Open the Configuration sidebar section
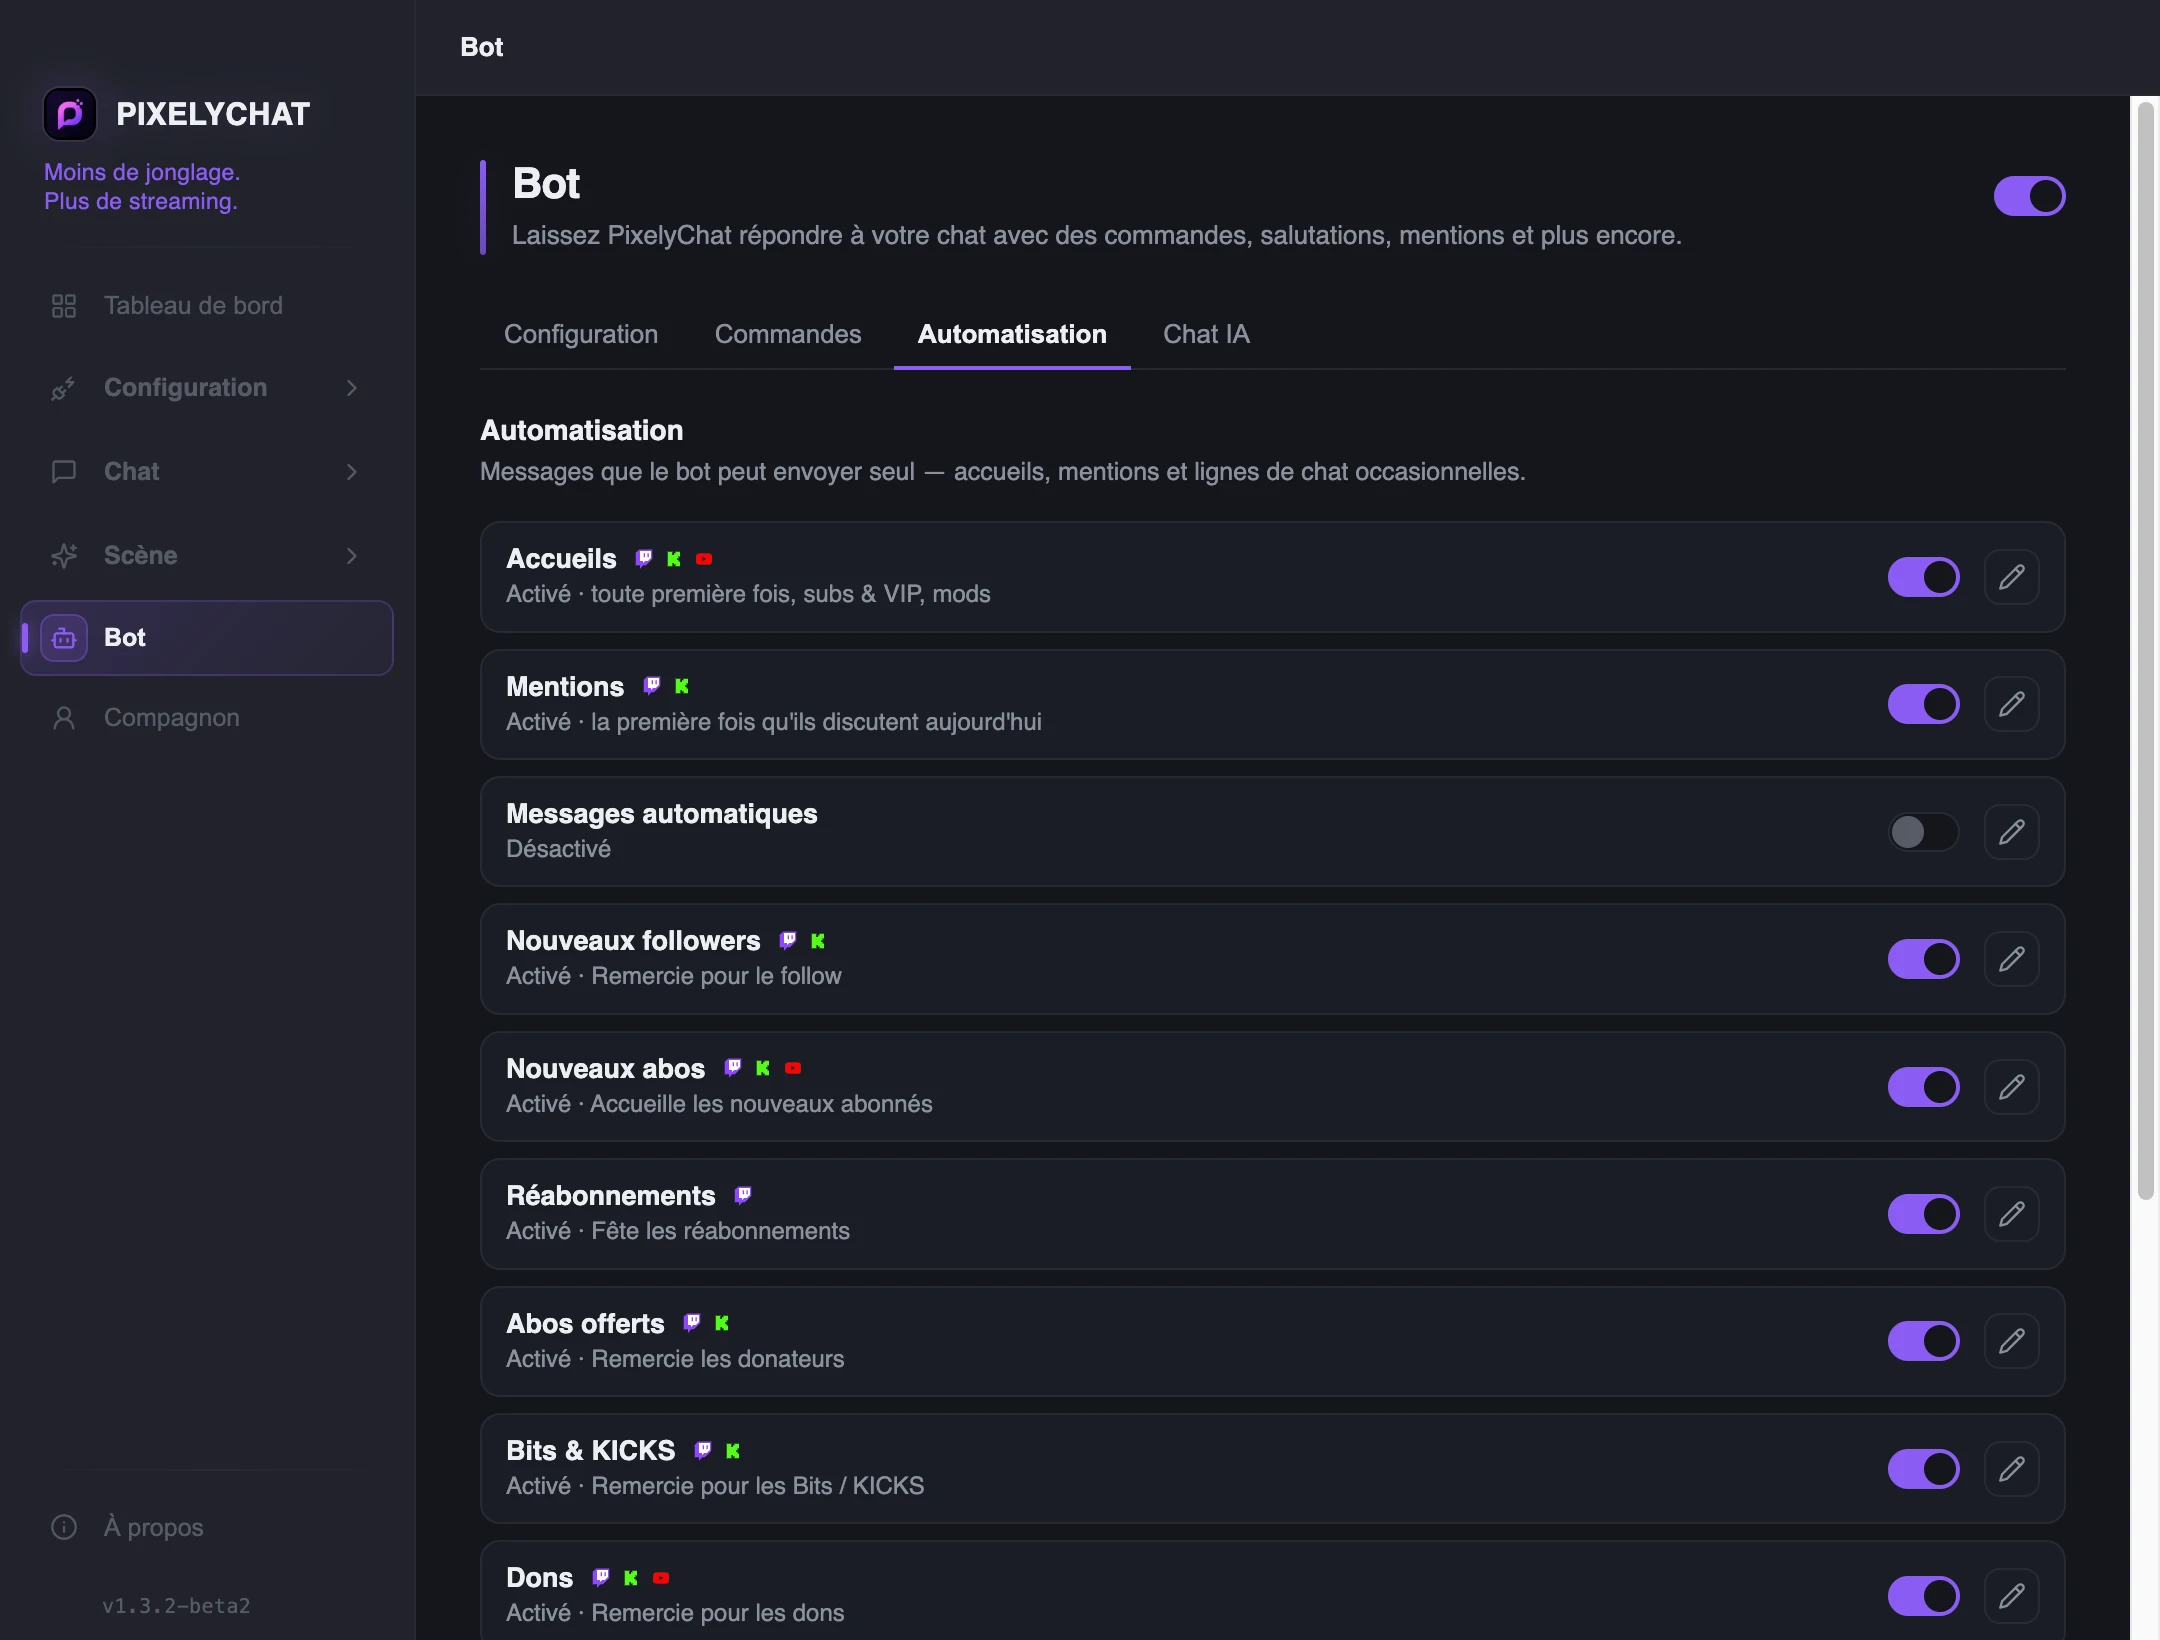 (207, 388)
